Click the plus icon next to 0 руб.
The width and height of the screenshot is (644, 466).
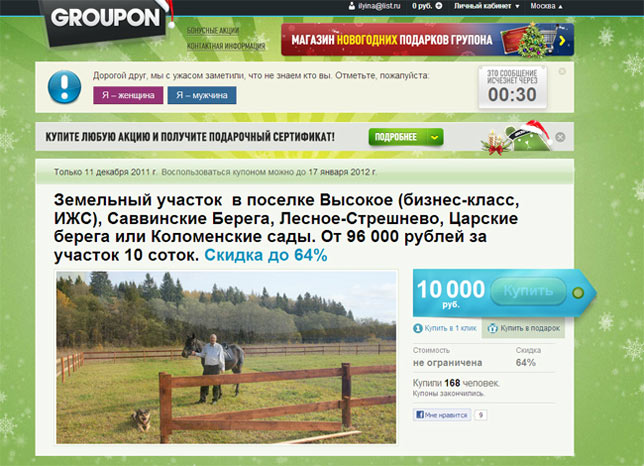point(439,6)
